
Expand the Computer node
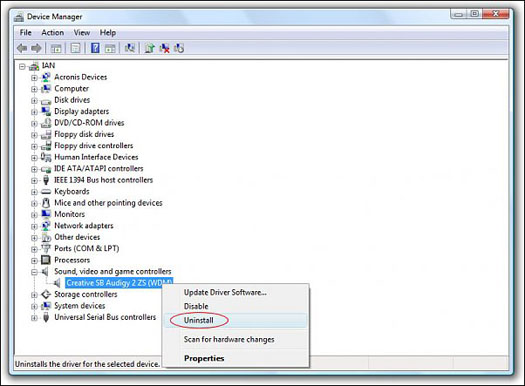pos(34,89)
